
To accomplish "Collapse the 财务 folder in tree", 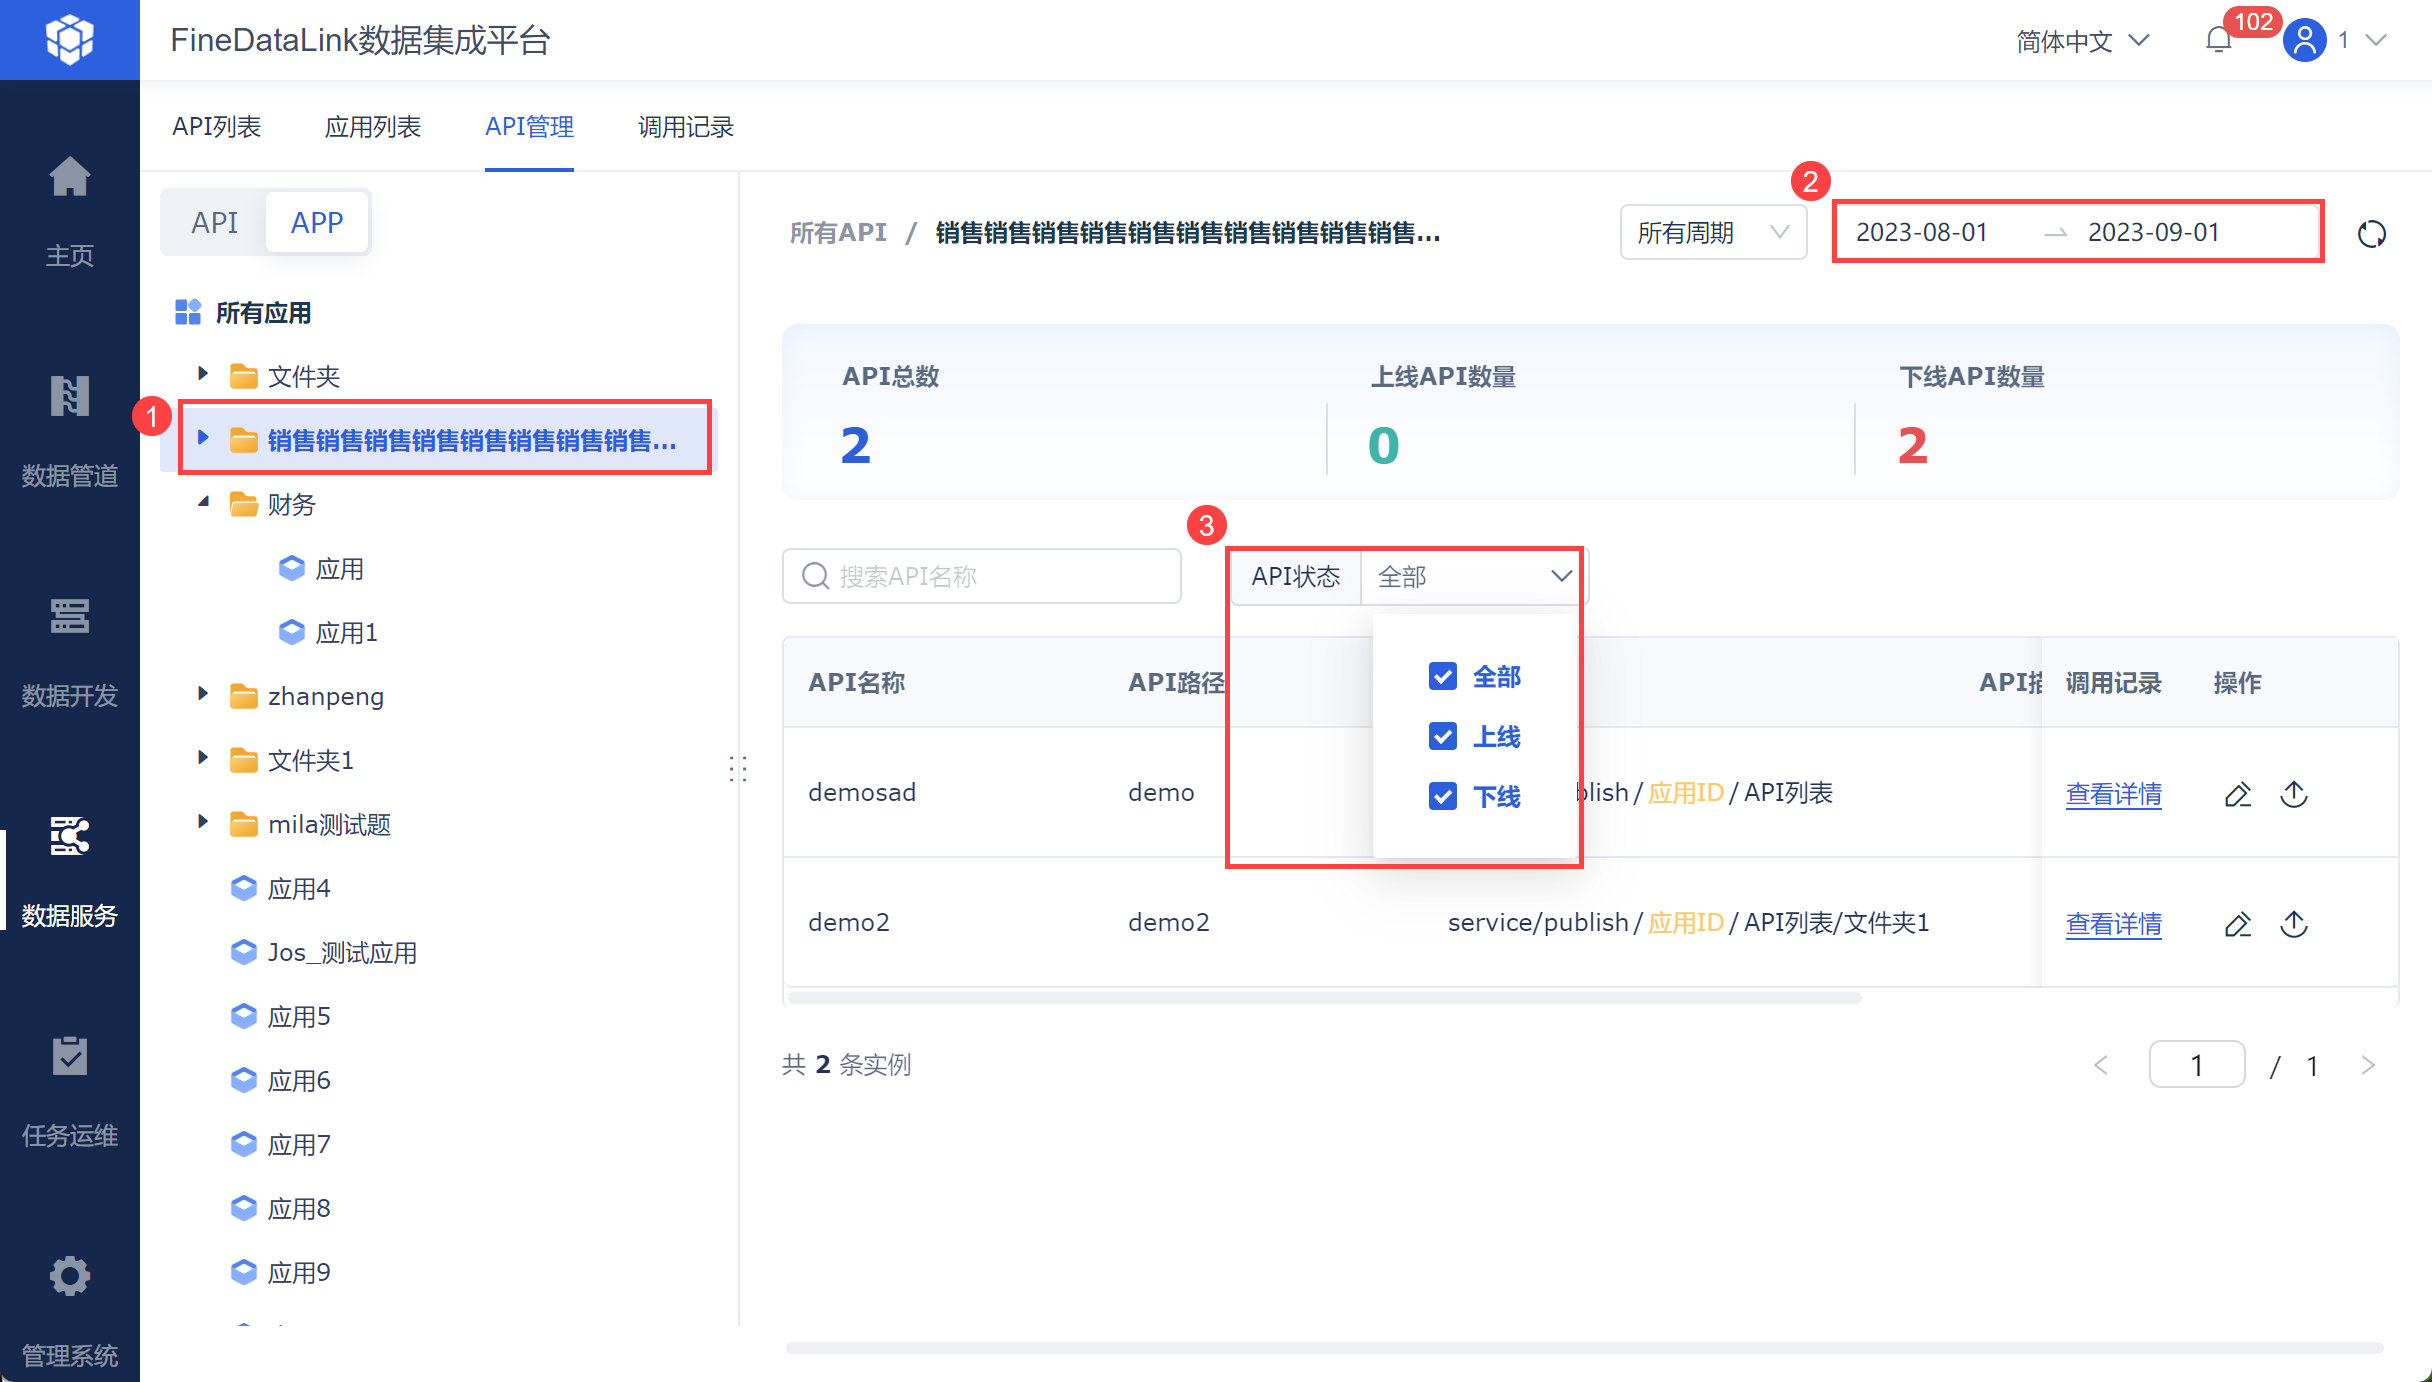I will [203, 503].
